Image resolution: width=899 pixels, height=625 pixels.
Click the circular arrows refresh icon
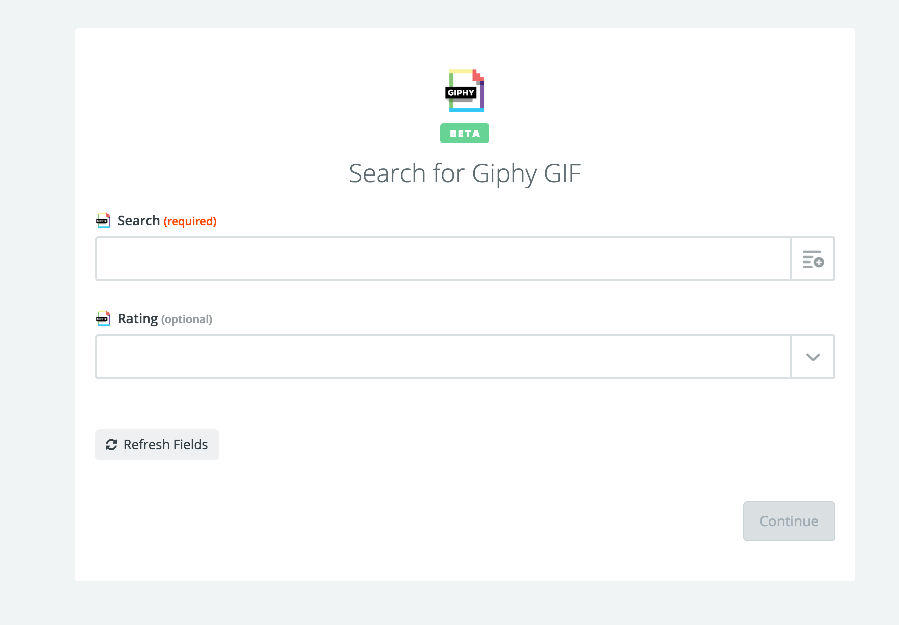[111, 444]
